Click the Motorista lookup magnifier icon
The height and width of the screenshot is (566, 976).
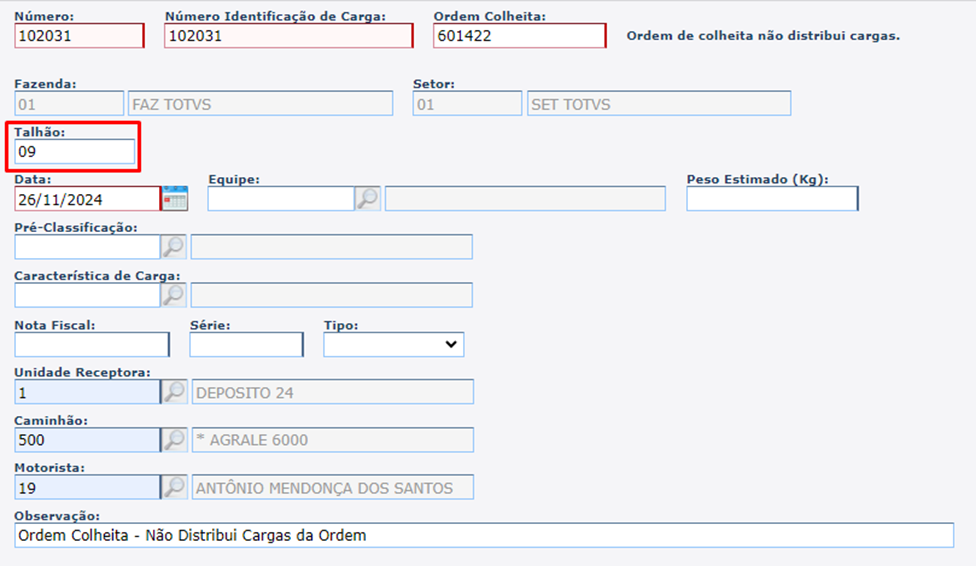tap(174, 487)
